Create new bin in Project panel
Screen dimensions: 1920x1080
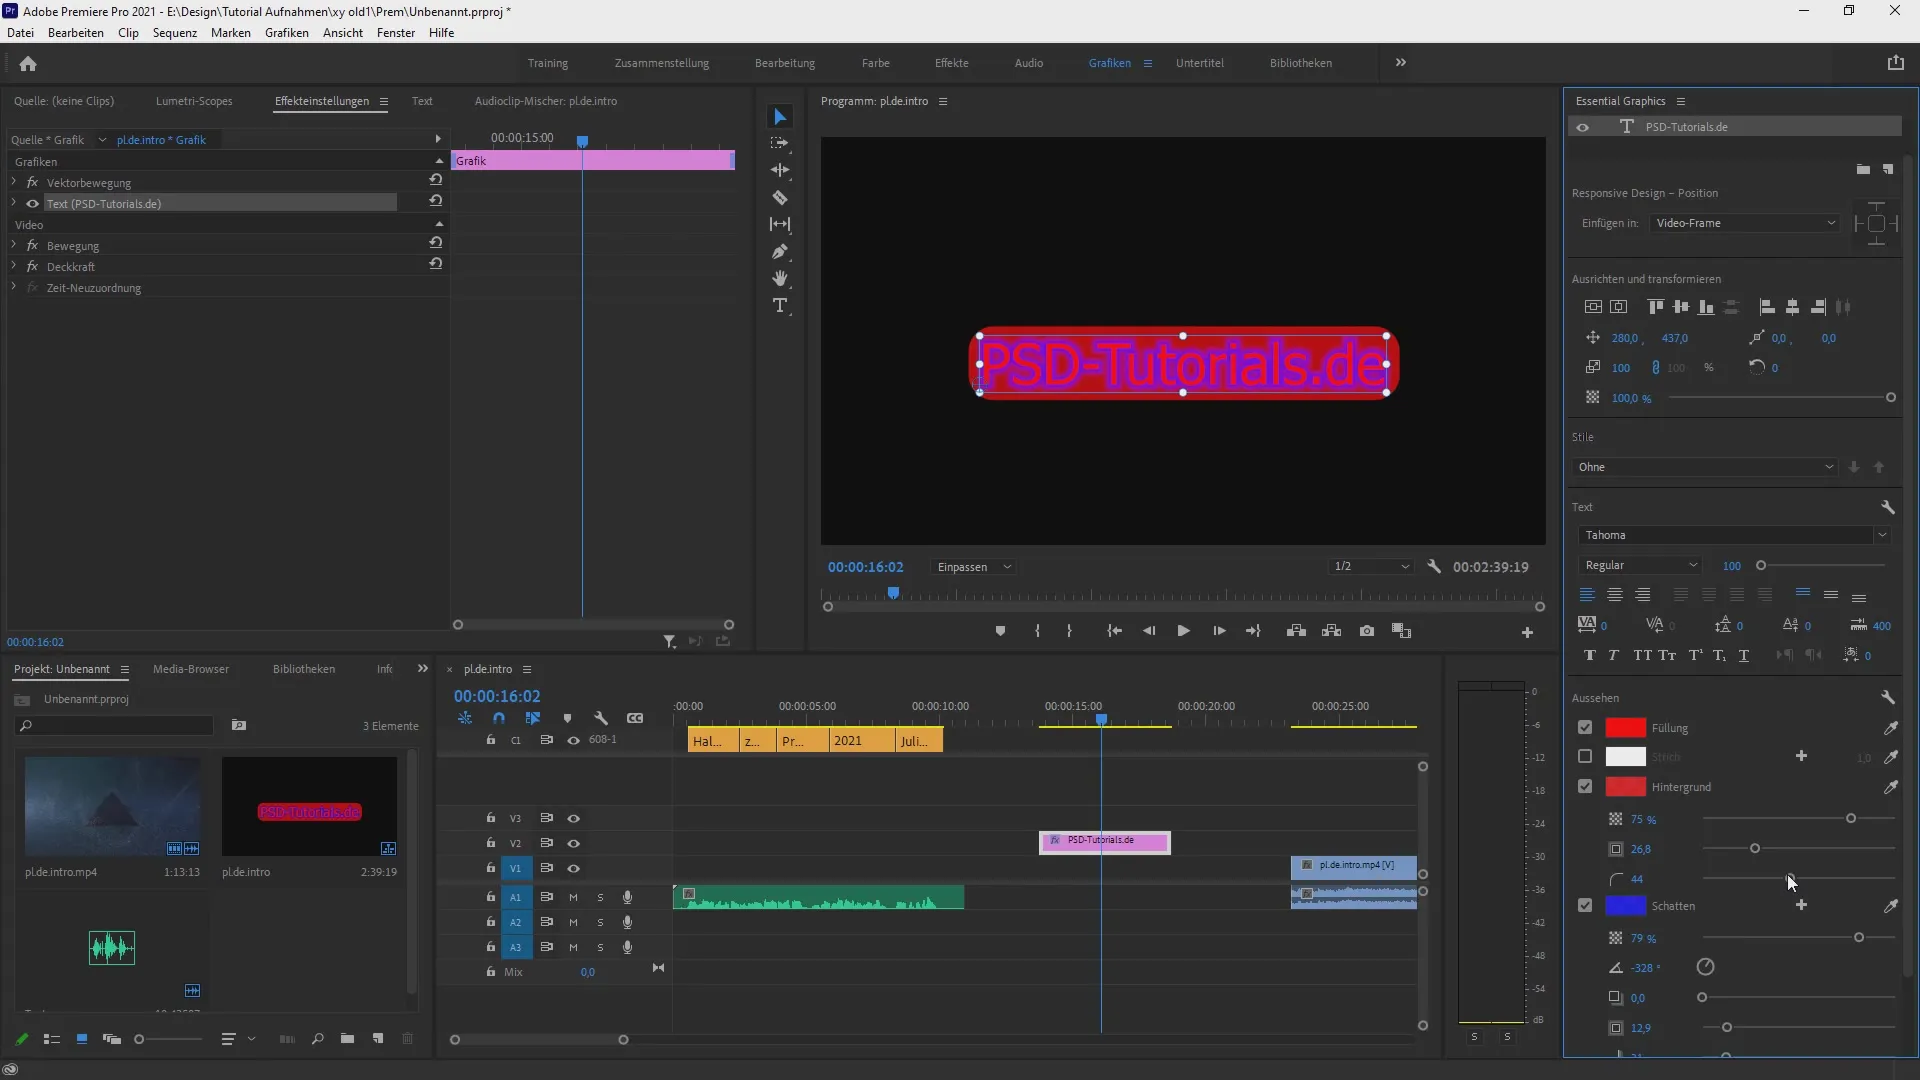click(347, 1039)
